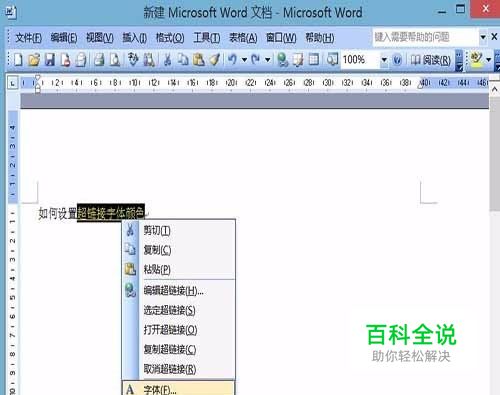This screenshot has width=500, height=395.
Task: Open the 格式(O) menu
Action: [170, 38]
